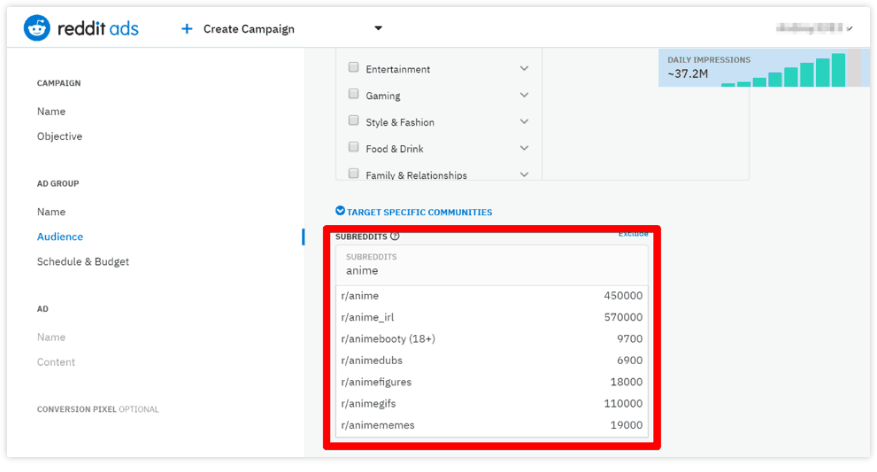Image resolution: width=877 pixels, height=472 pixels.
Task: Expand the Food & Drink chevron
Action: [x=524, y=148]
